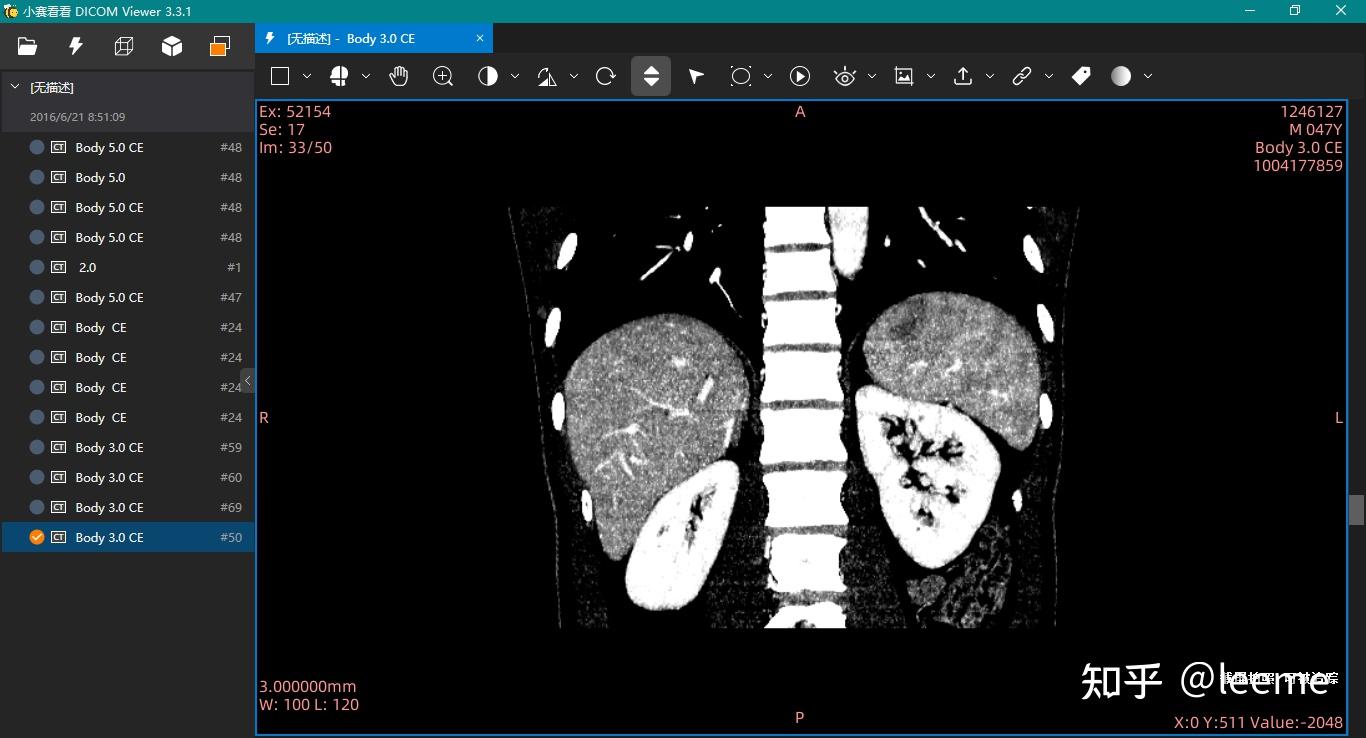The height and width of the screenshot is (738, 1366).
Task: Click the orange overlapping squares icon
Action: 220,46
